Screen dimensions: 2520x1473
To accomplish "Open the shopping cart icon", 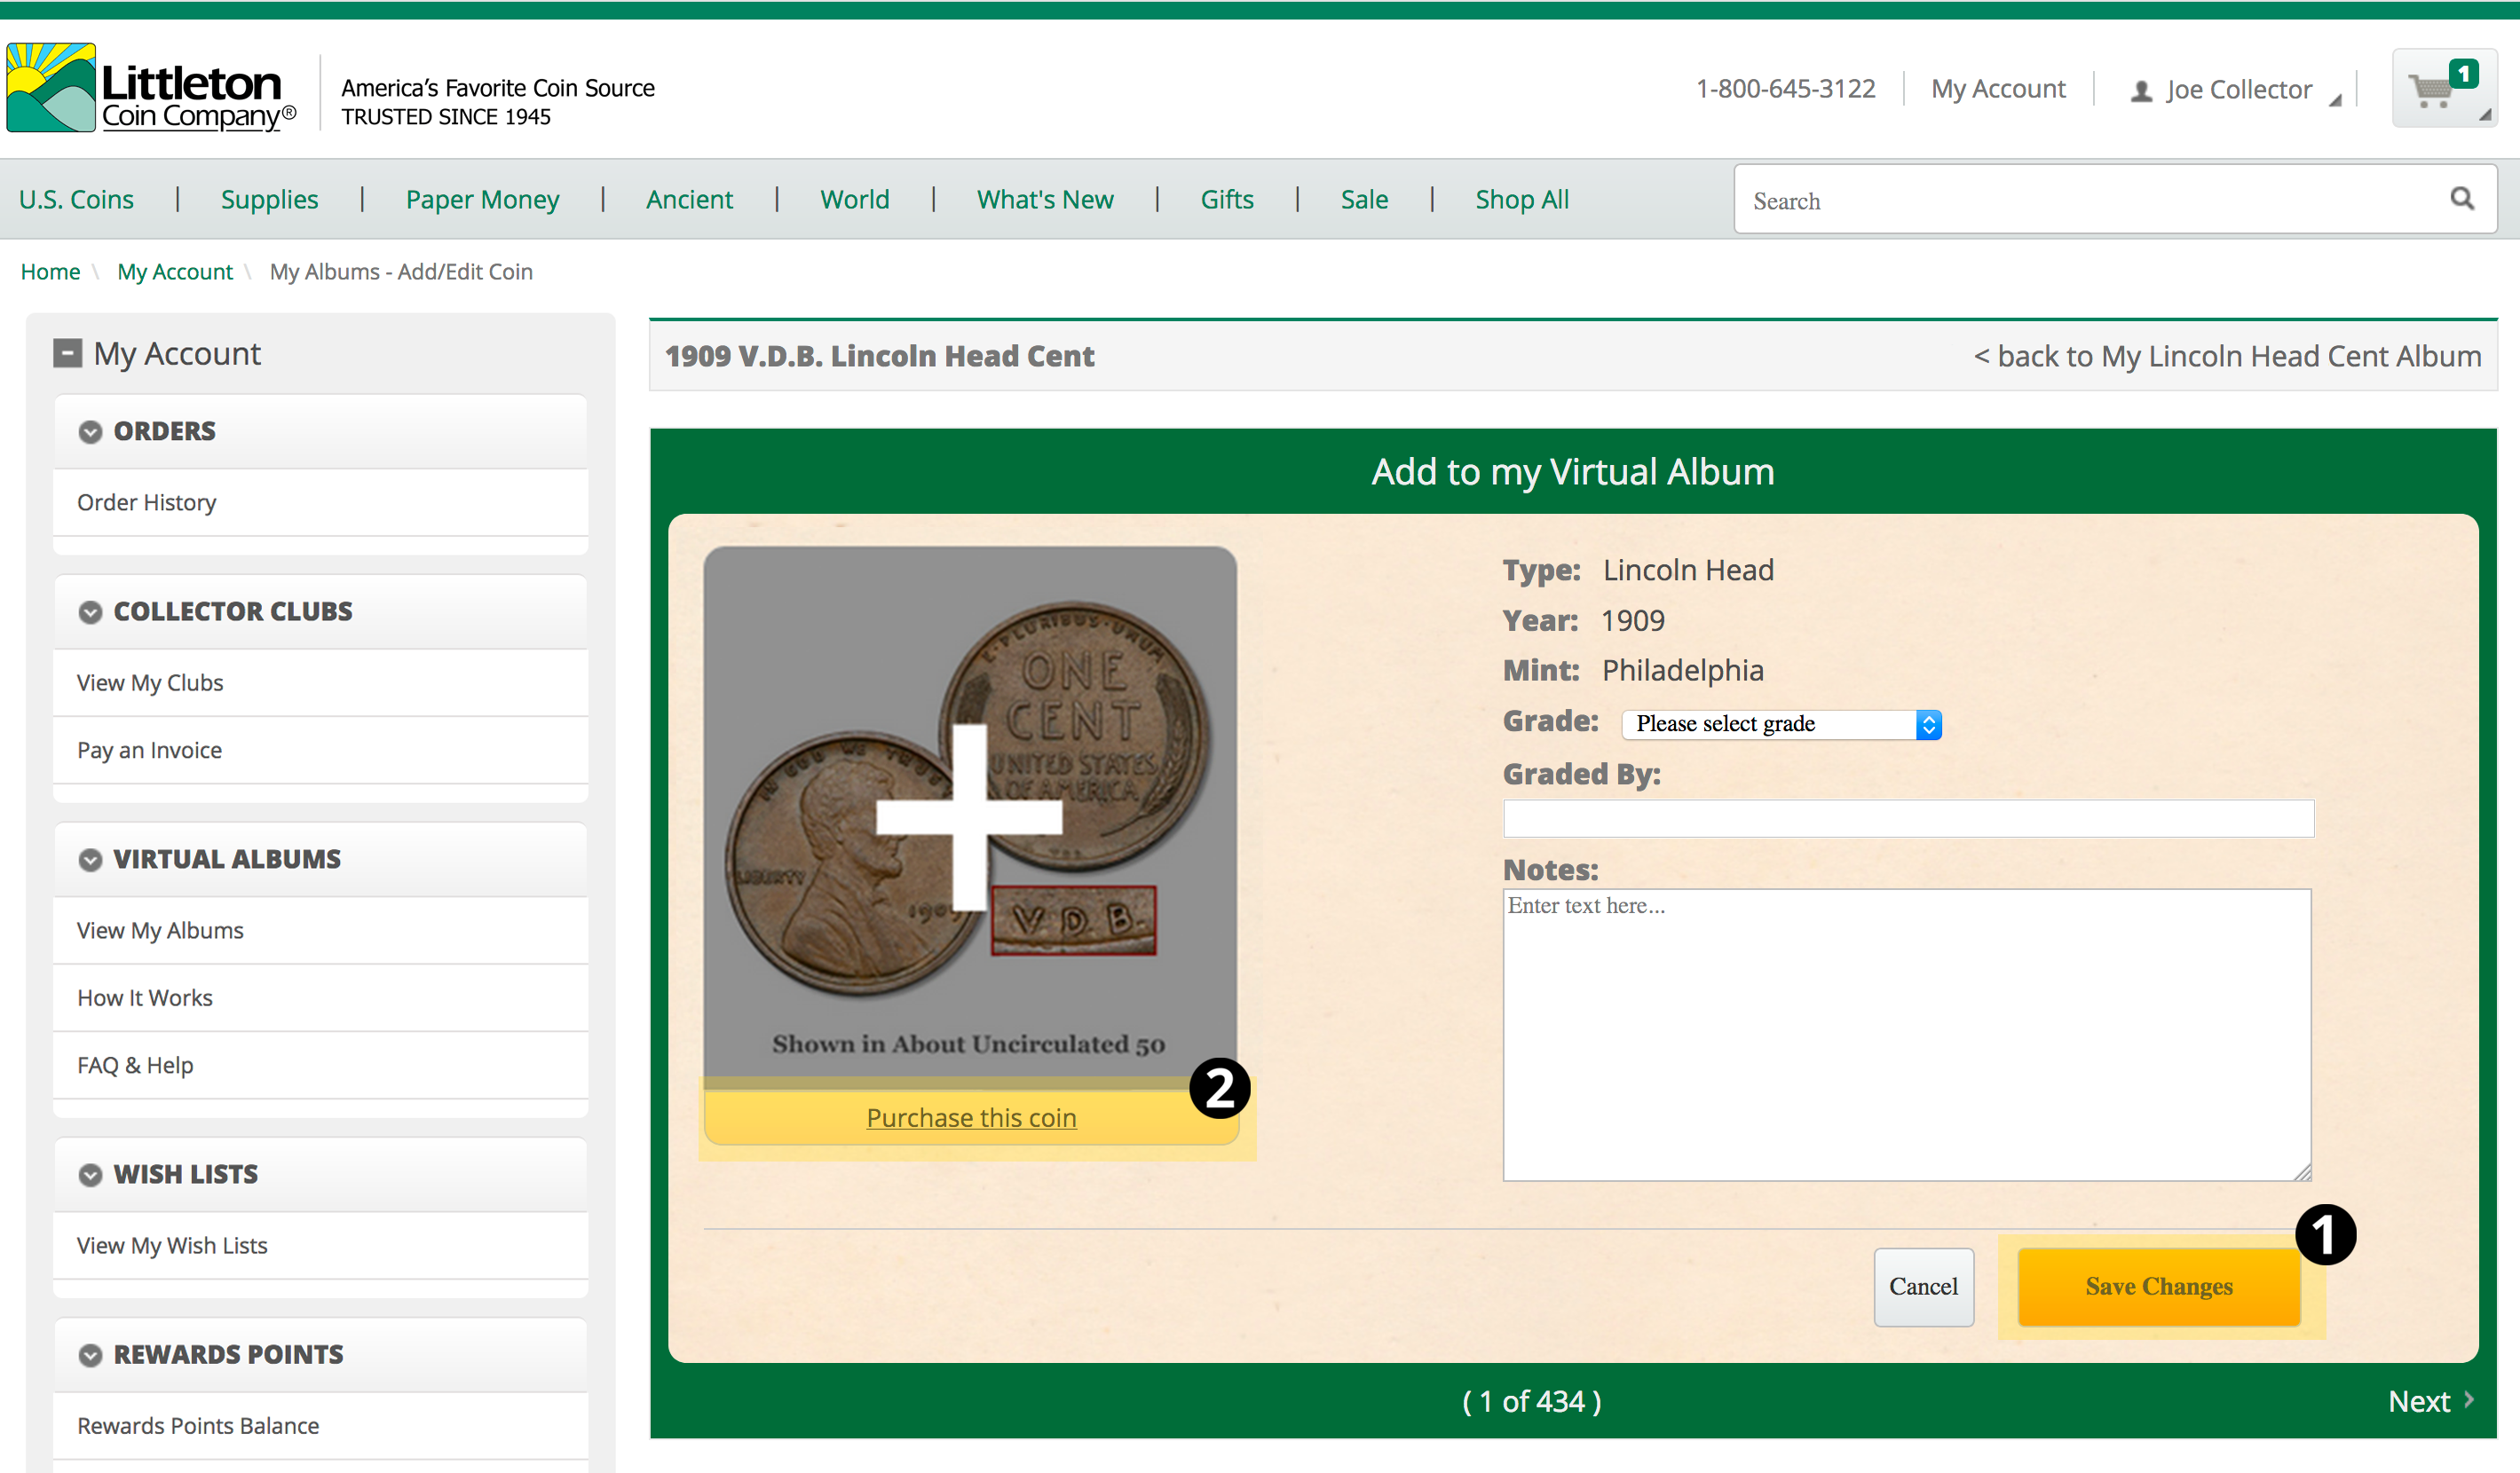I will click(2443, 89).
